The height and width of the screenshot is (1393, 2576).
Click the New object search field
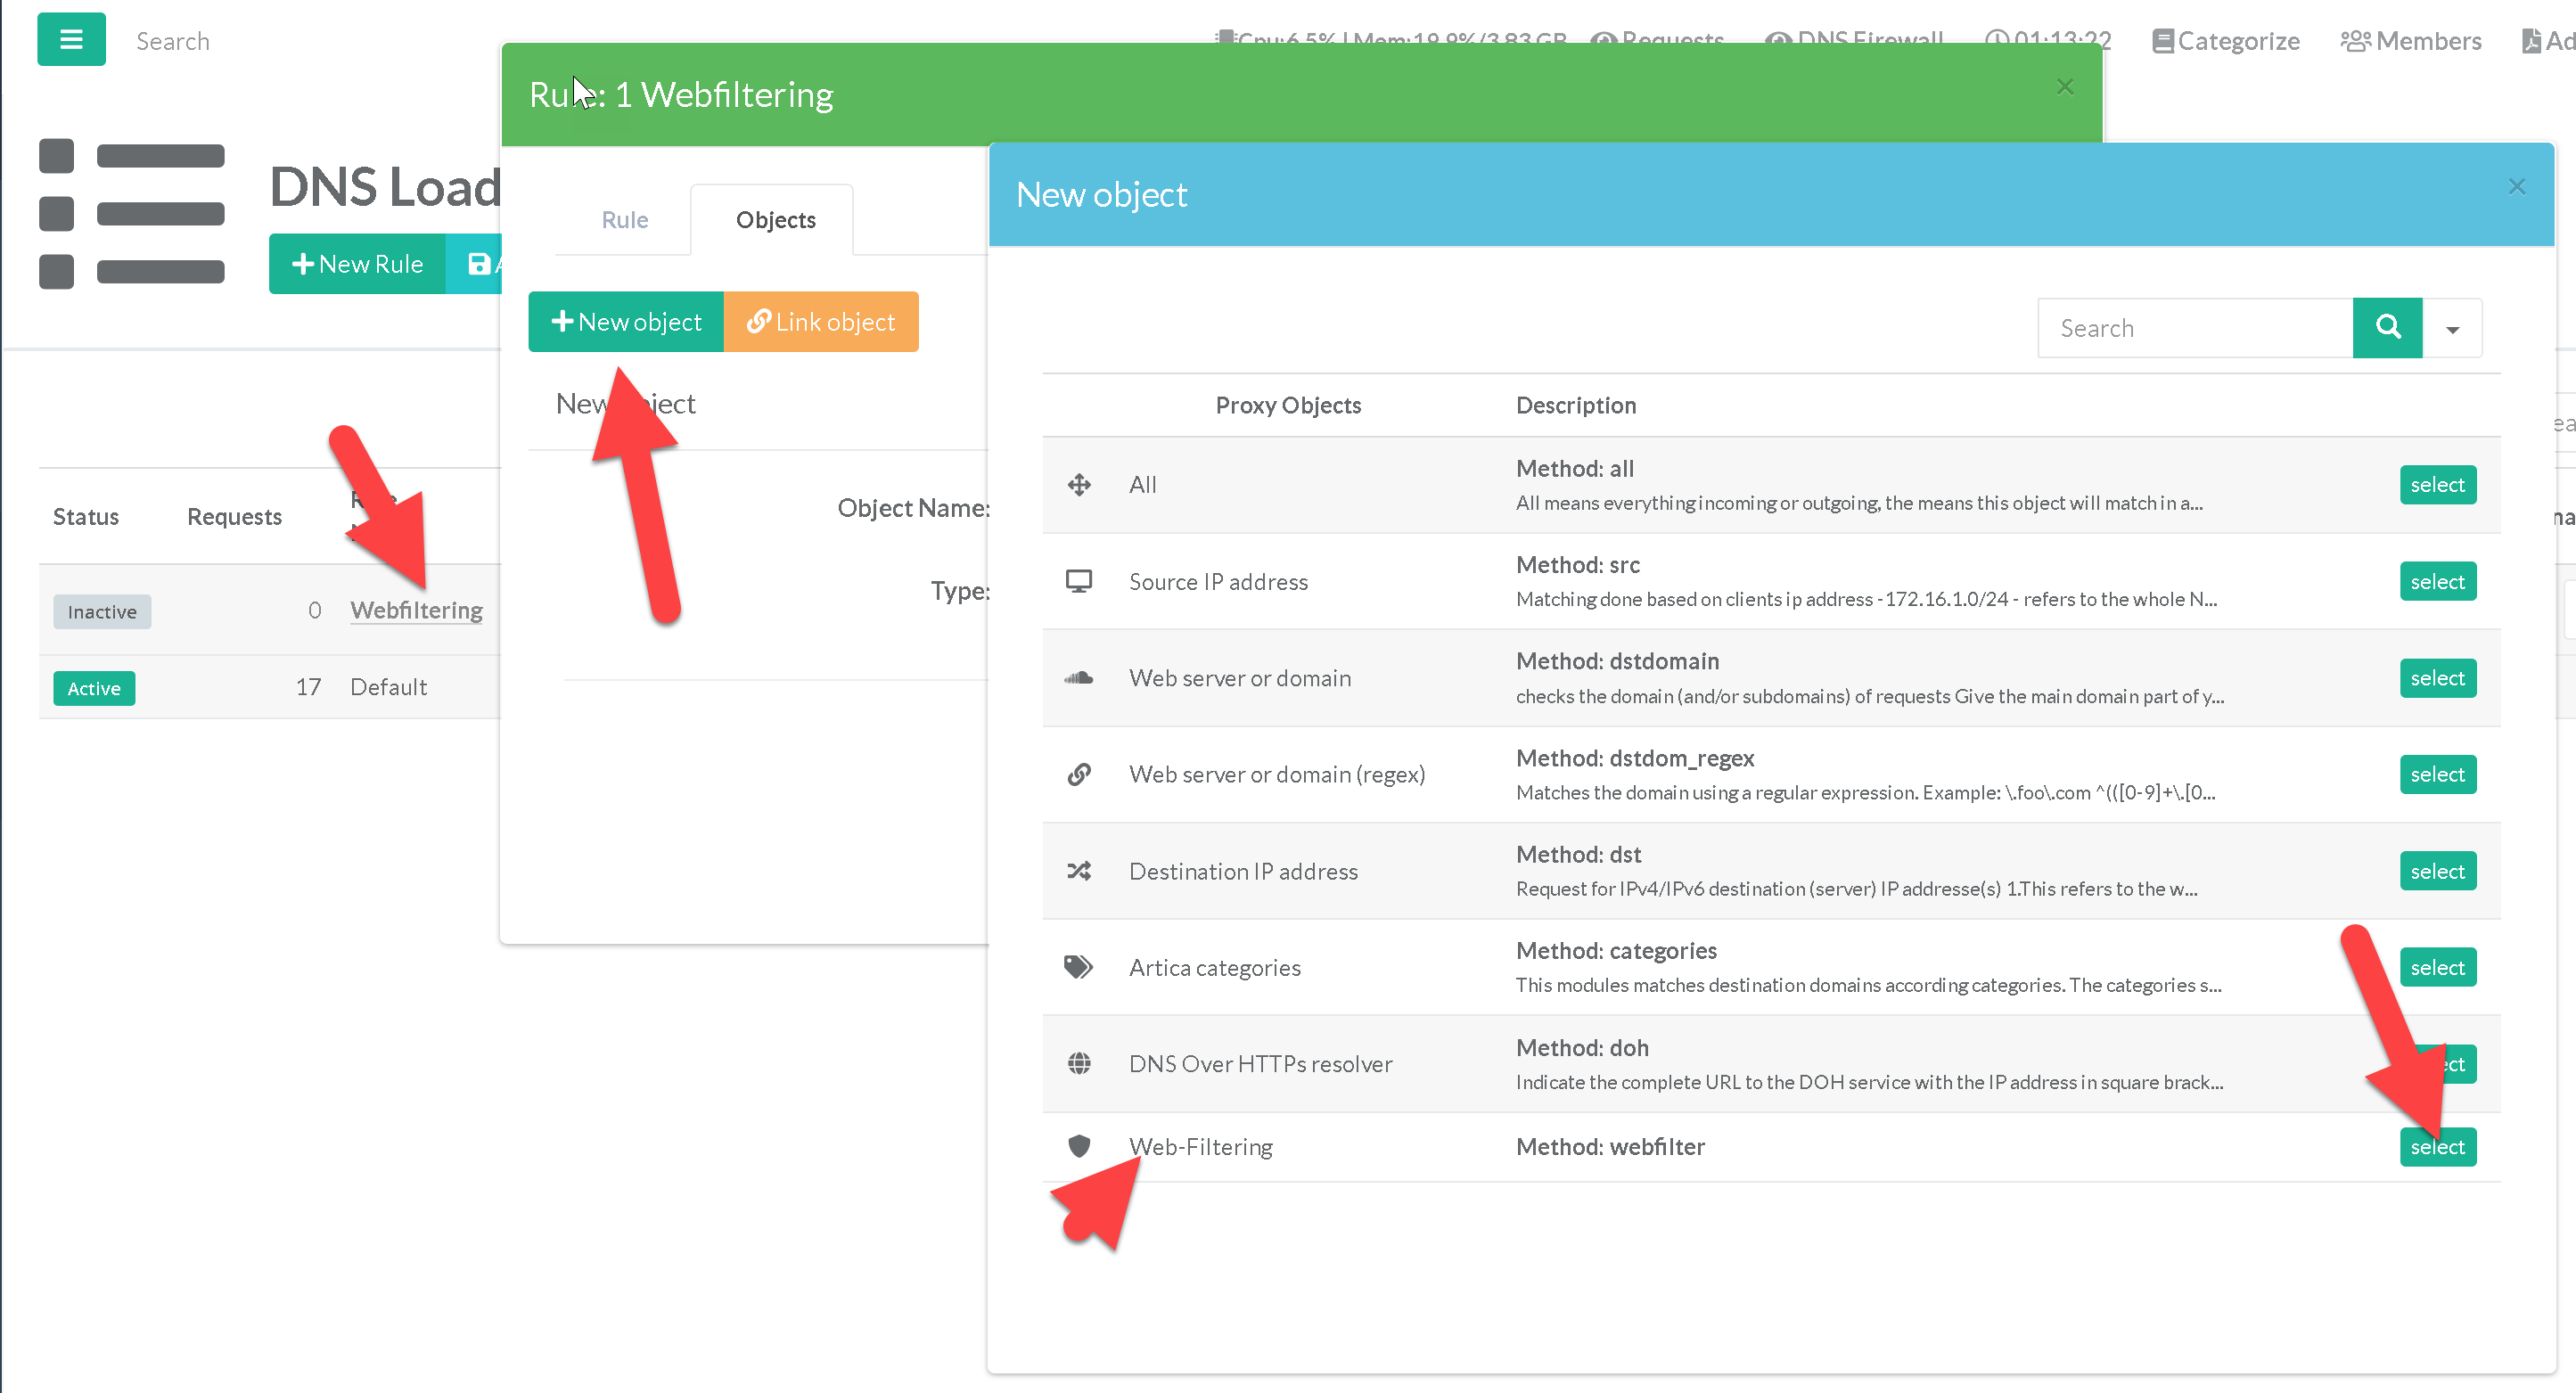tap(2195, 328)
